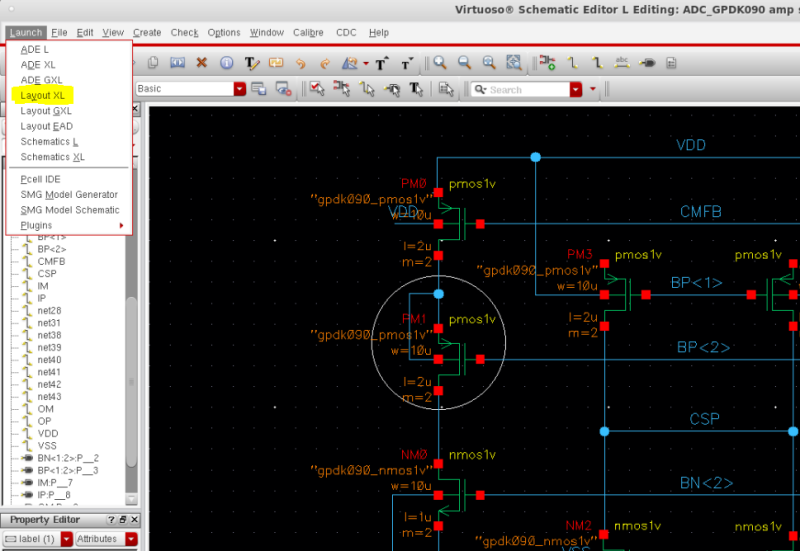Click the Create Wire Name icon
800x551 pixels.
pyautogui.click(x=621, y=63)
